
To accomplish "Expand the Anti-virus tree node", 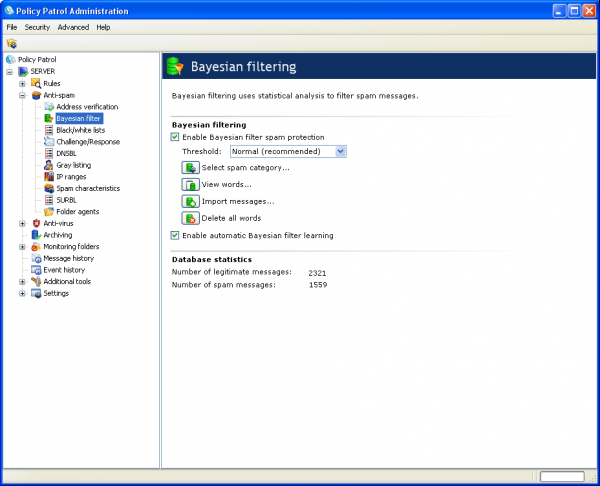I will click(x=22, y=223).
